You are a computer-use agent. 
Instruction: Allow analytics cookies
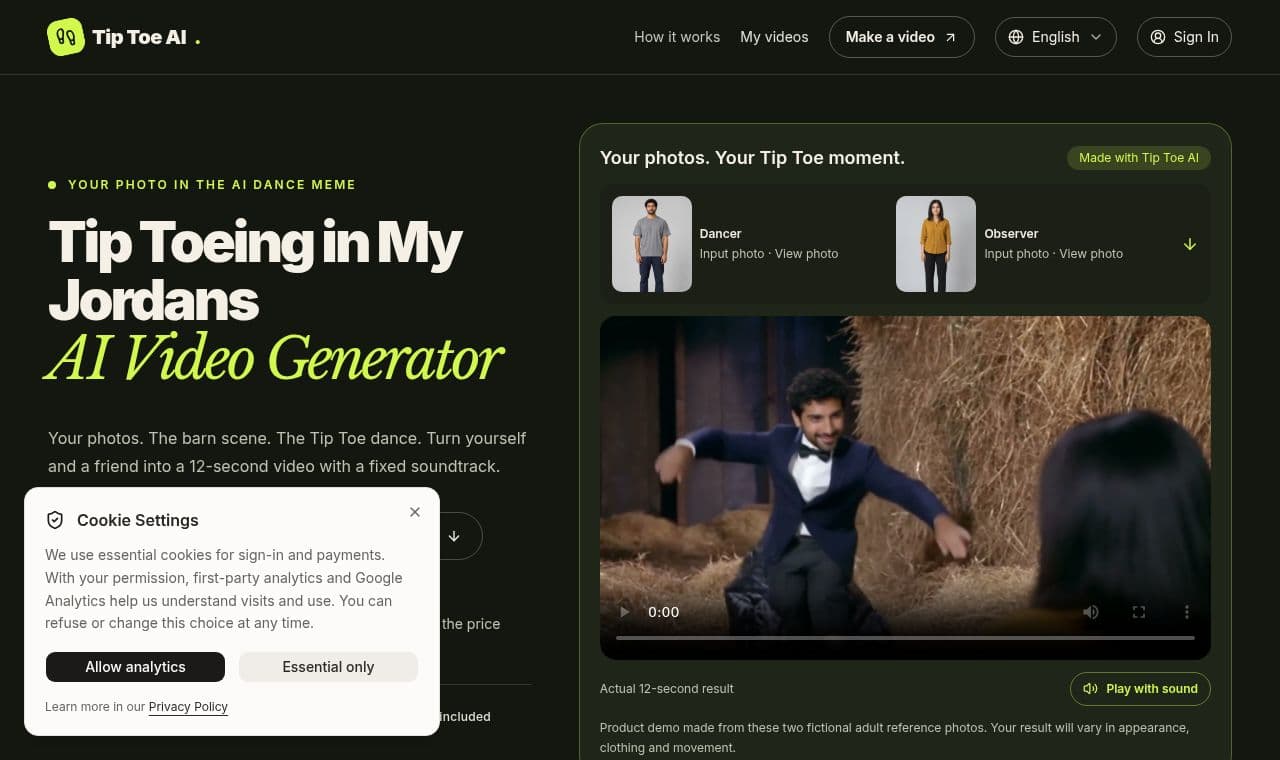coord(135,667)
